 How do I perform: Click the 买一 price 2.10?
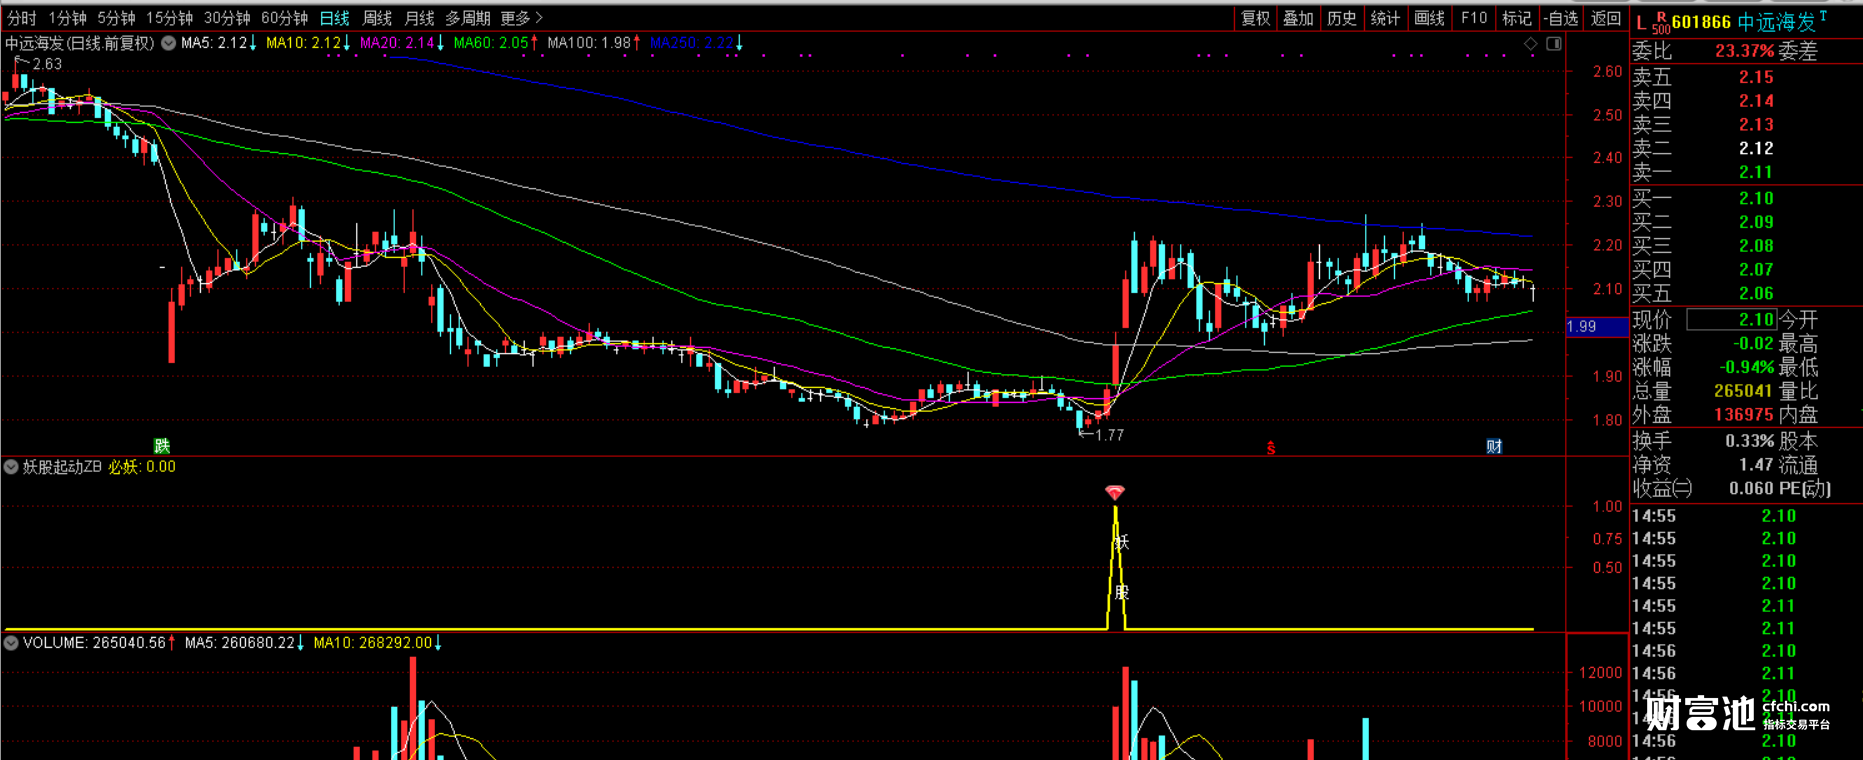click(1756, 198)
